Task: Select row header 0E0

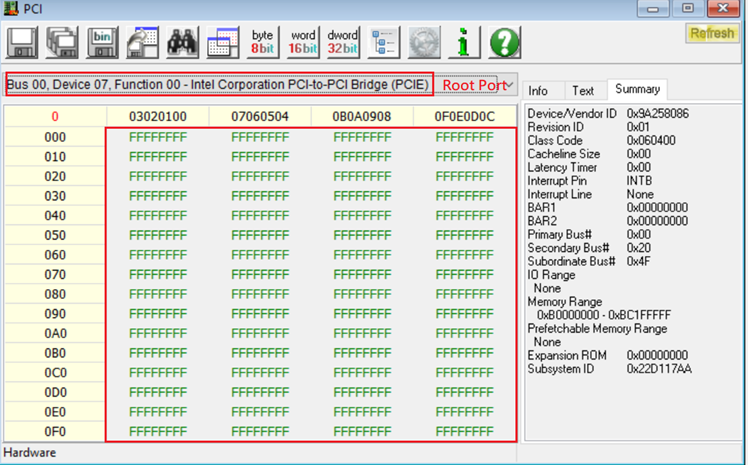Action: [x=55, y=412]
